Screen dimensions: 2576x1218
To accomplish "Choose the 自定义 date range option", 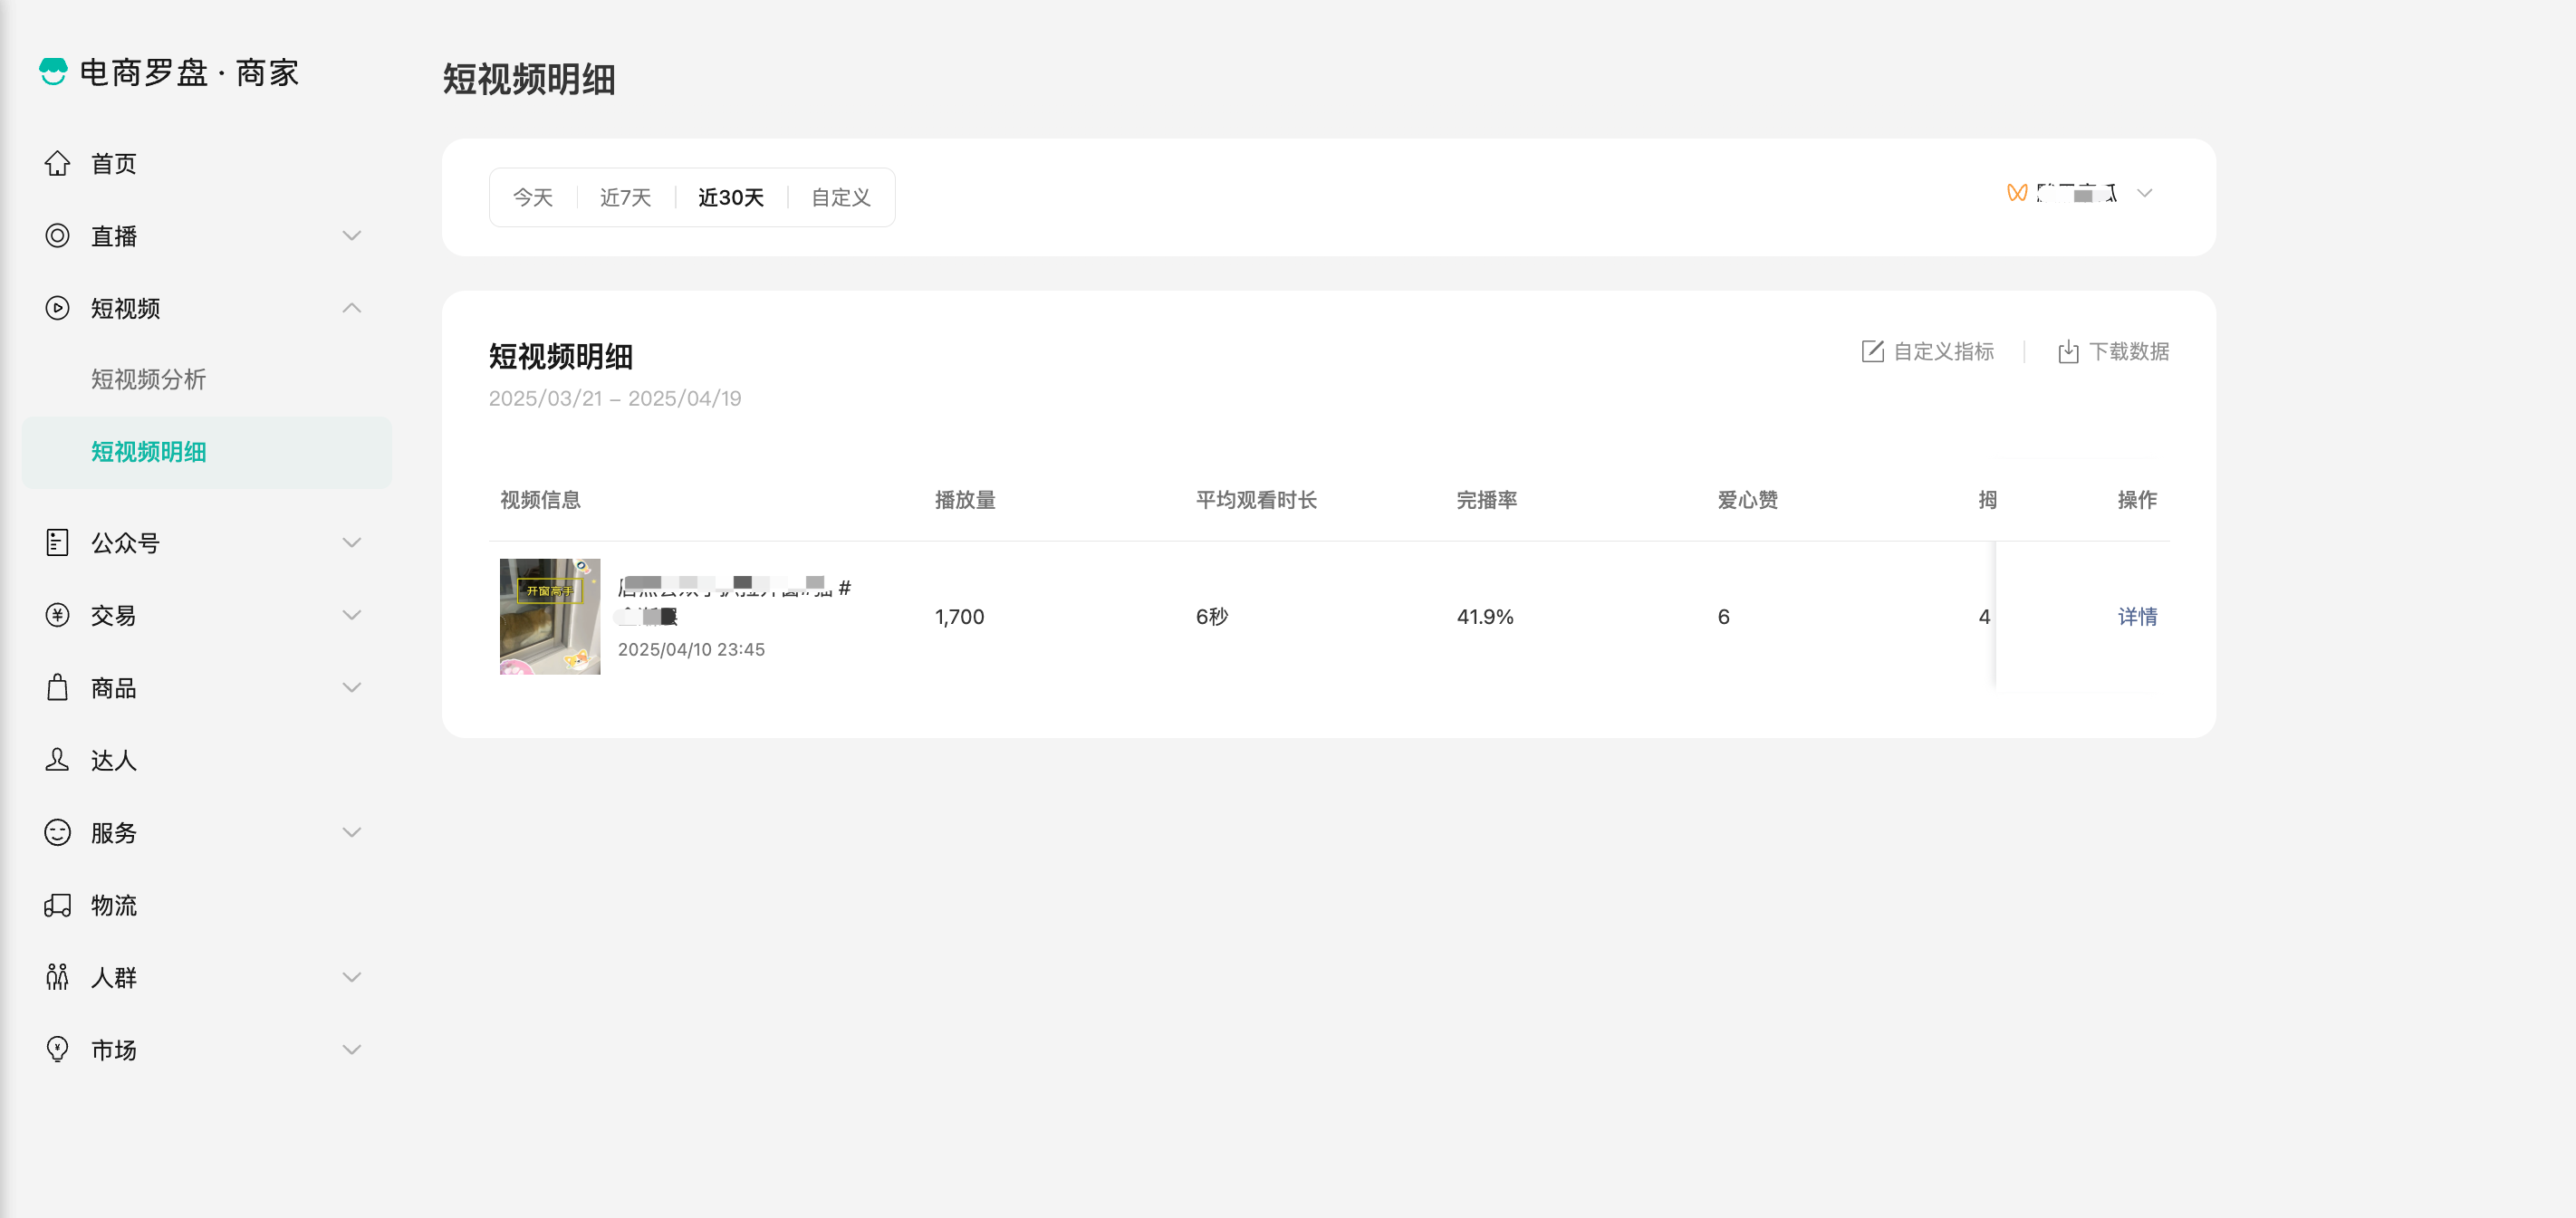I will (x=840, y=197).
